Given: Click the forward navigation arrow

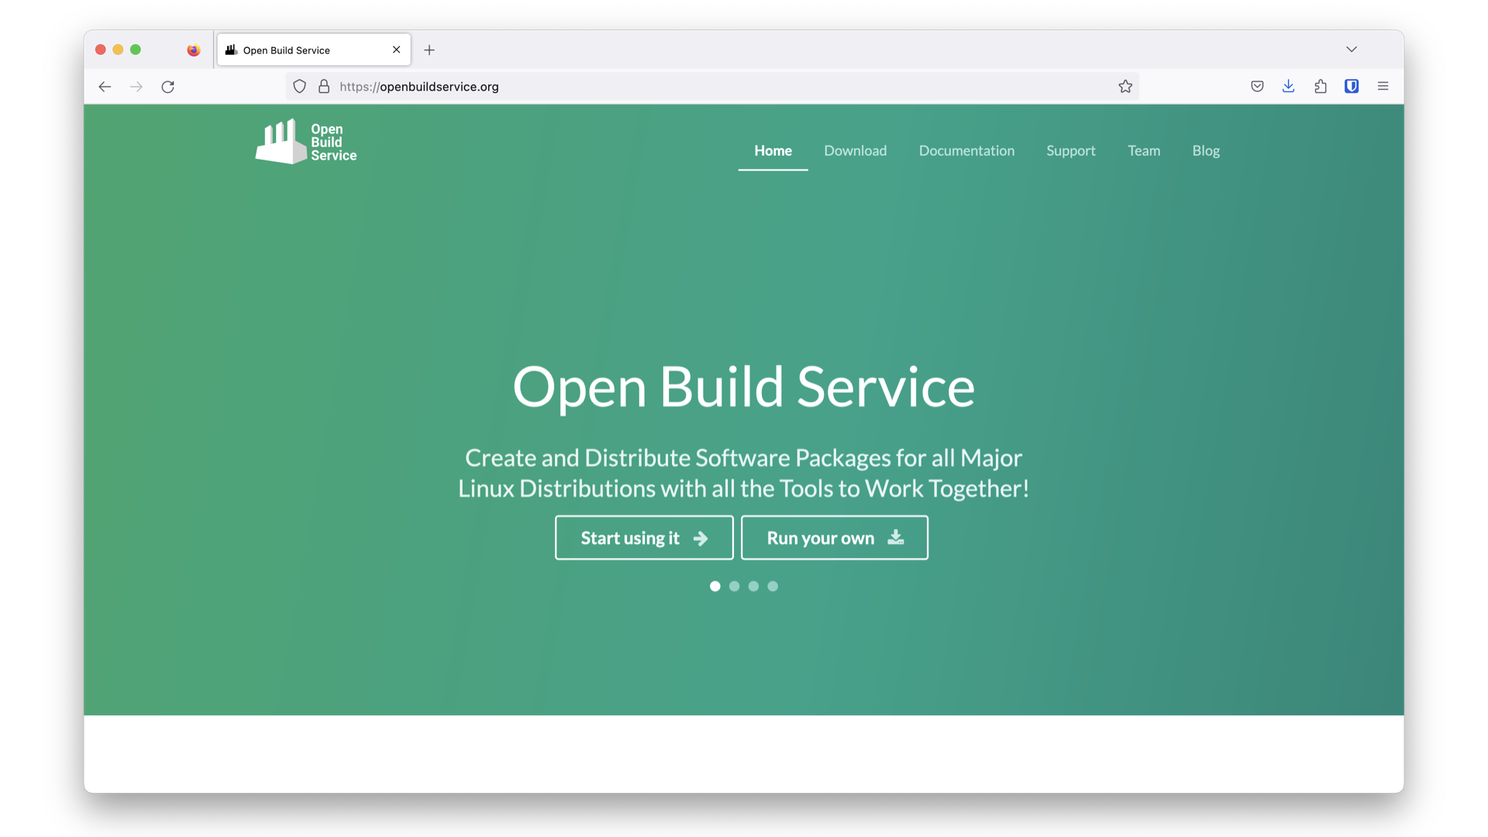Looking at the screenshot, I should coord(136,87).
